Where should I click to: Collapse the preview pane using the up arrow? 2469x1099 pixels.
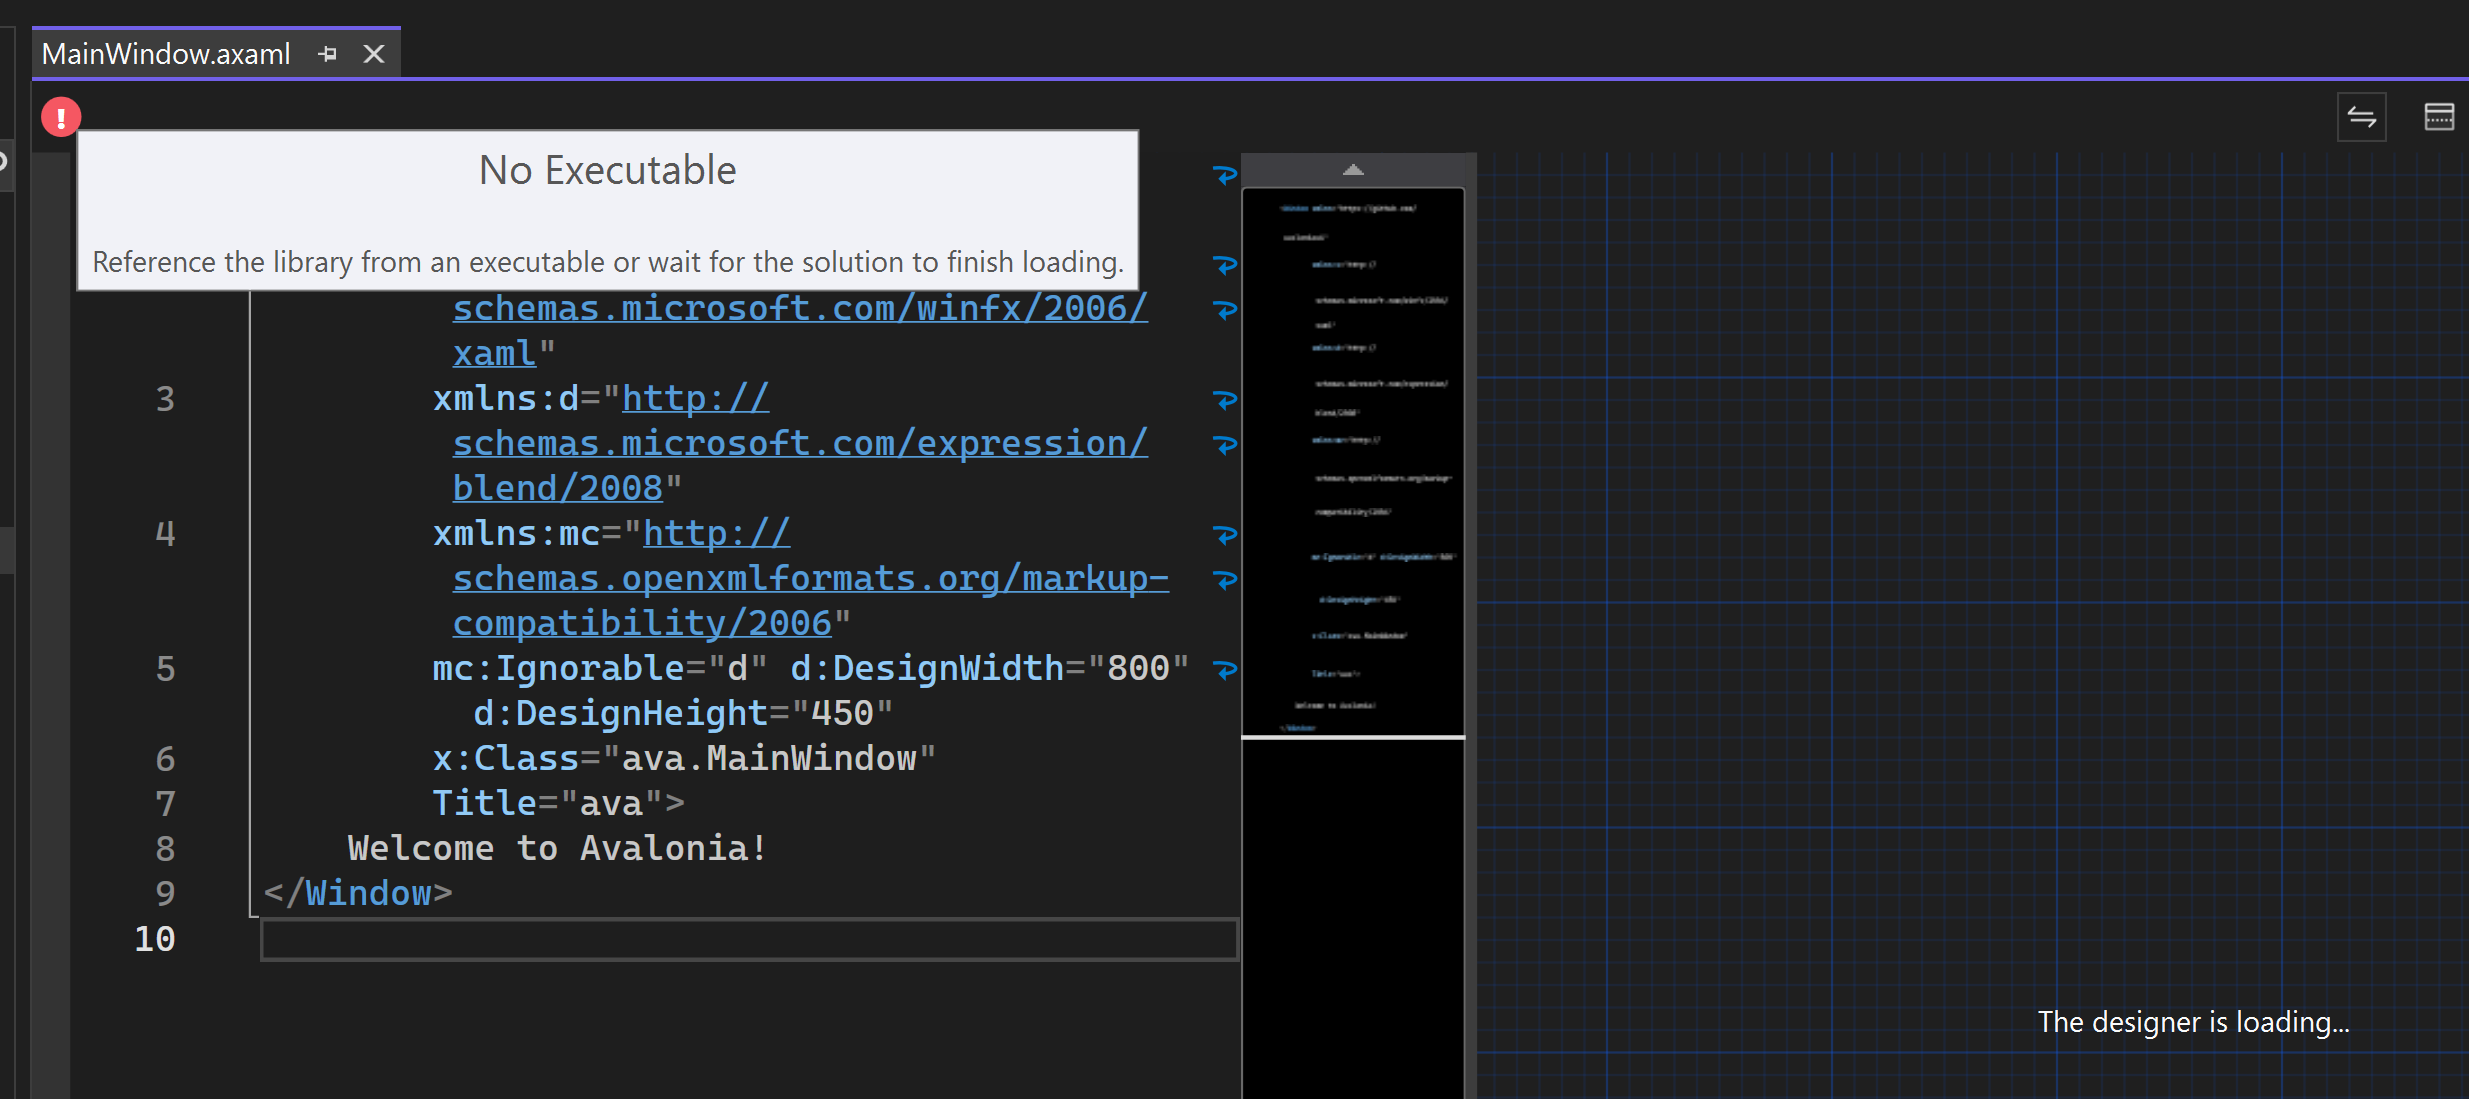tap(1352, 169)
